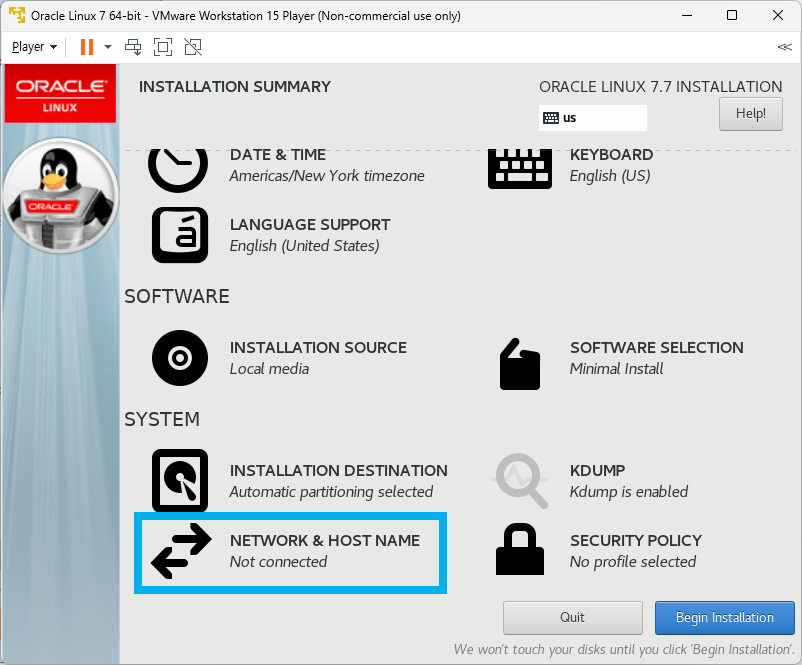The image size is (802, 665).
Task: Pause the virtual machine
Action: [x=87, y=47]
